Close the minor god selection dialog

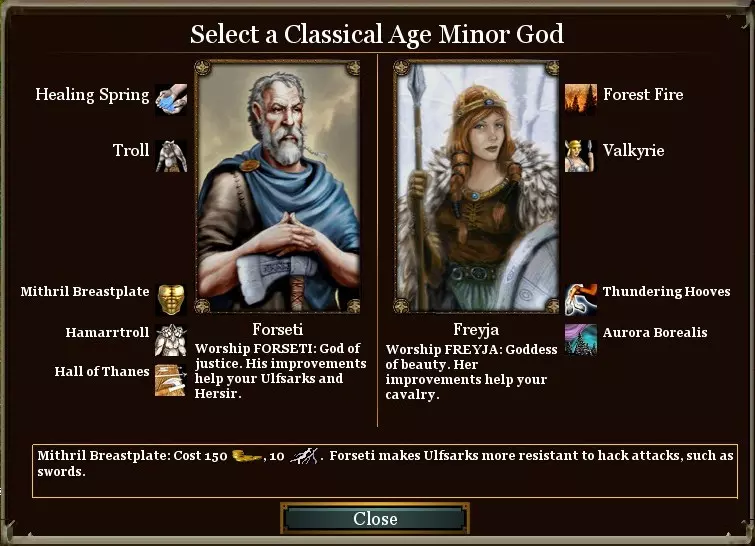(375, 519)
